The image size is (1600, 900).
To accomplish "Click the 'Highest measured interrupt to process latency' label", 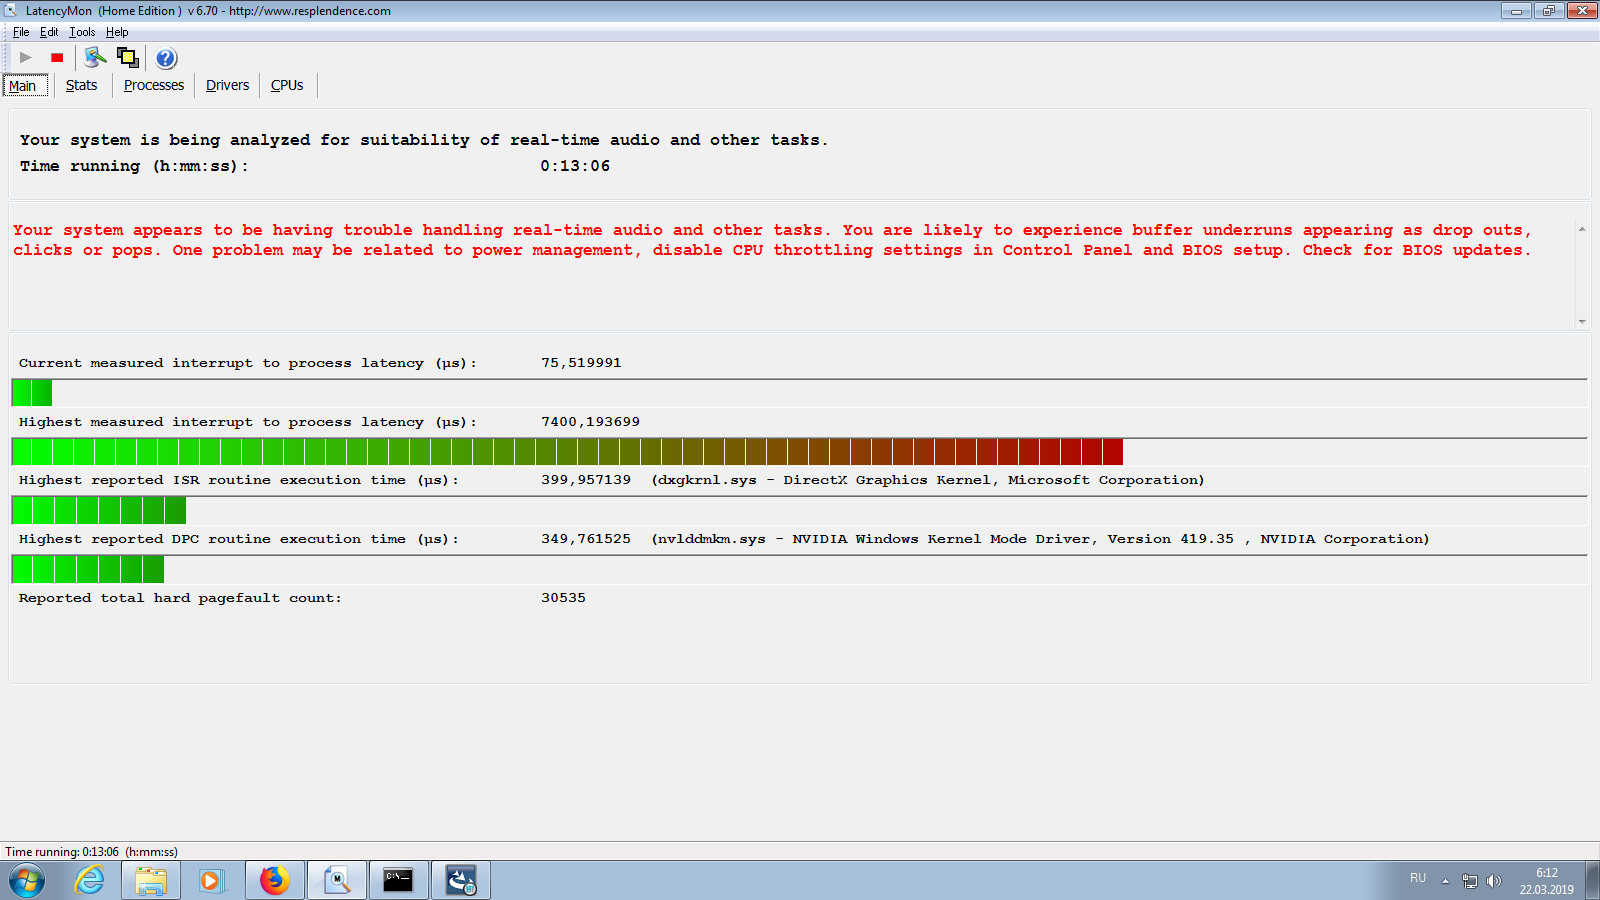I will click(x=248, y=422).
